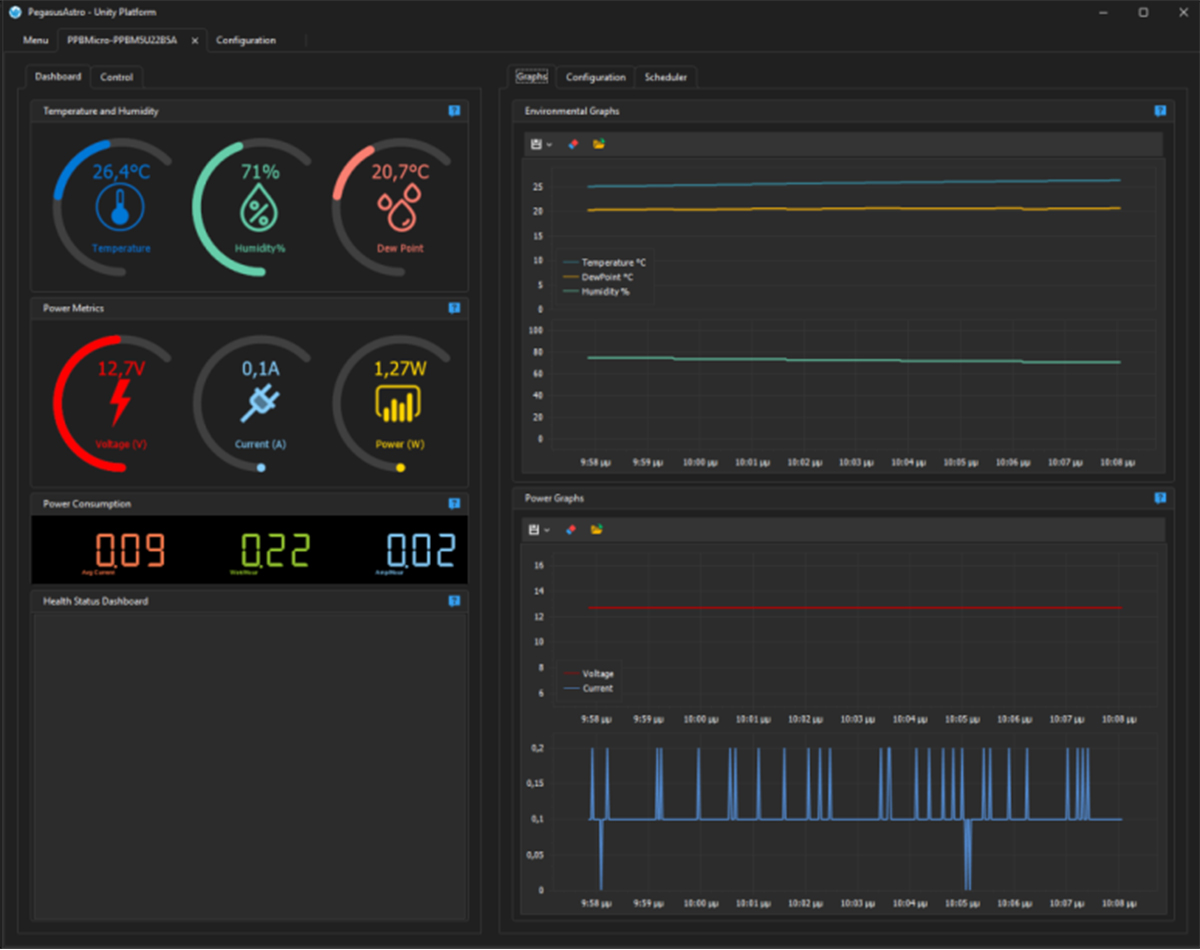Expand the save dropdown arrow in Environmental Graphs
Viewport: 1200px width, 950px height.
click(x=549, y=145)
